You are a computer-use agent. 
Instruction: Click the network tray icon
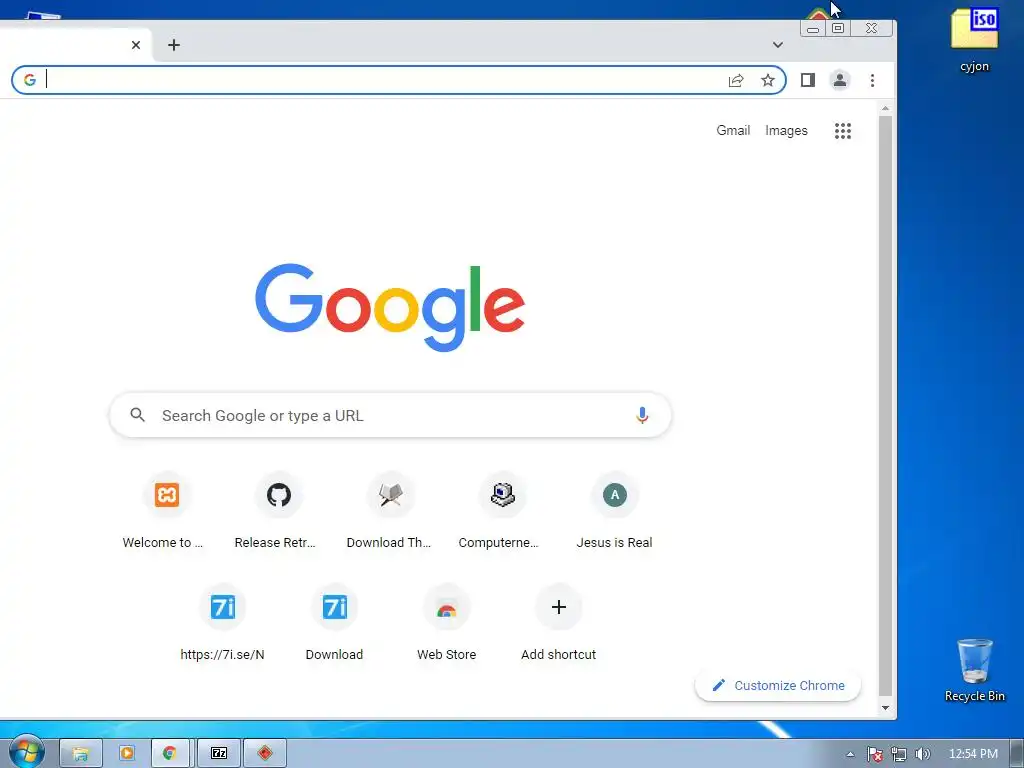[x=899, y=754]
